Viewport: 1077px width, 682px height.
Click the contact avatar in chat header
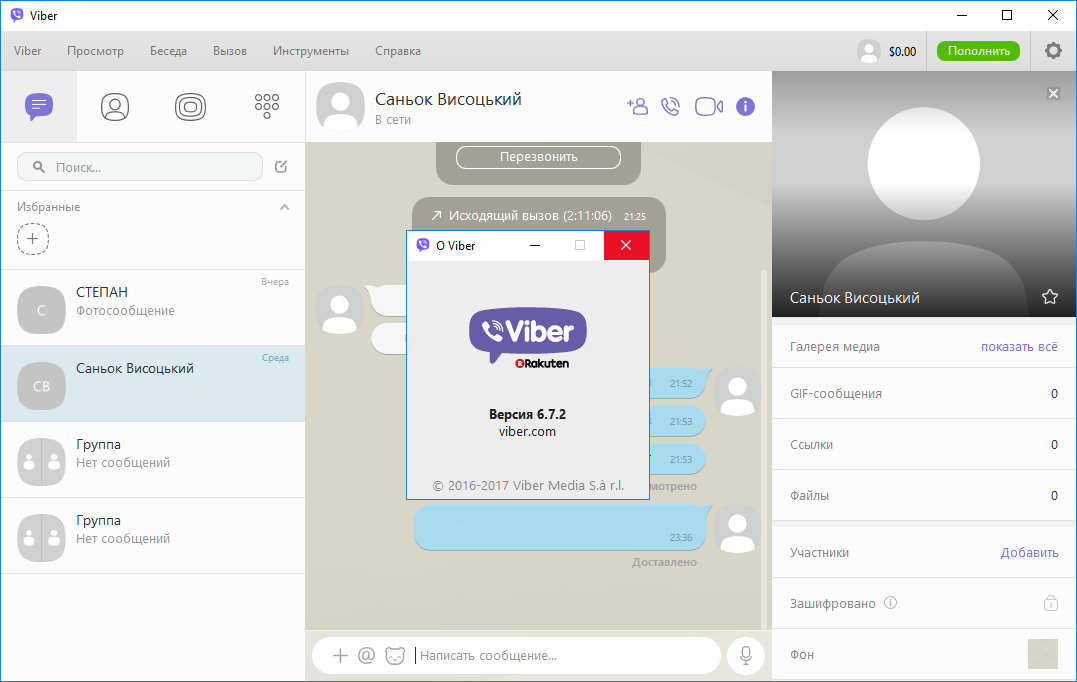point(340,106)
